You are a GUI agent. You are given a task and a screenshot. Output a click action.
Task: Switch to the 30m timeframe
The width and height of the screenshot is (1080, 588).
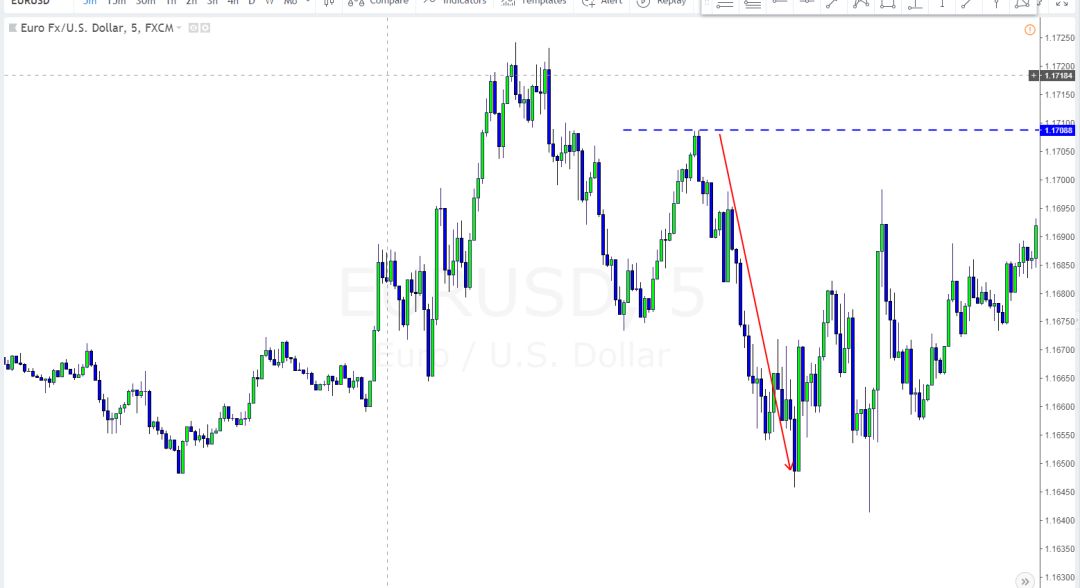click(145, 3)
